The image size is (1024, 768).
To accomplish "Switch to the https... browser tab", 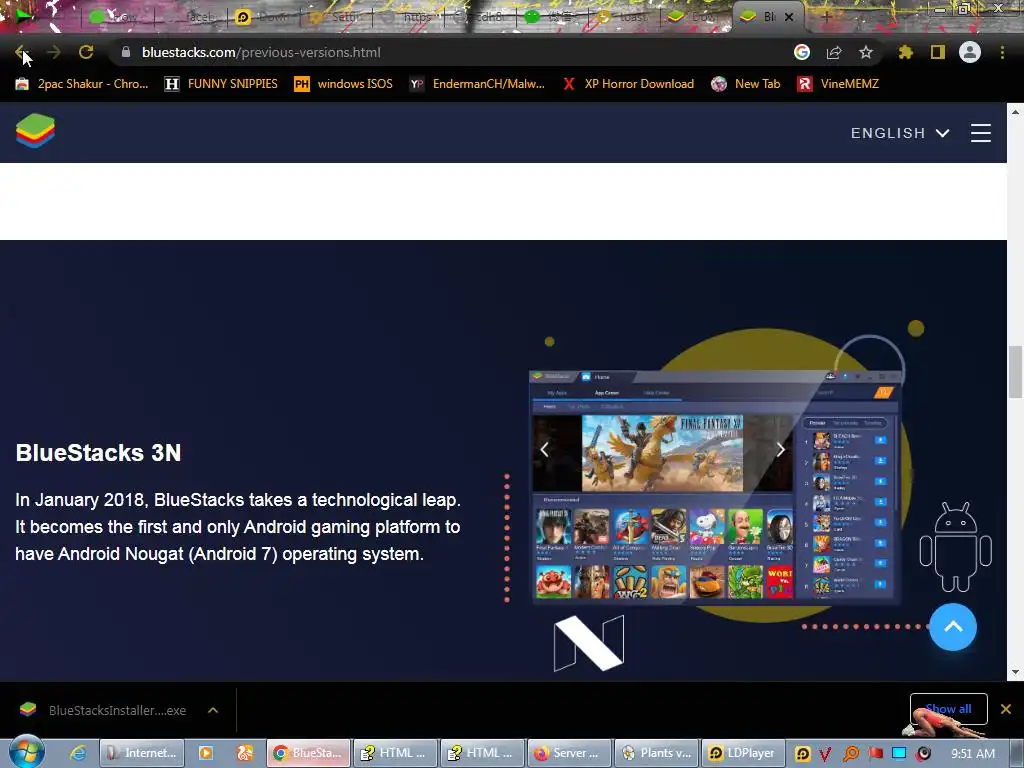I will pos(406,17).
